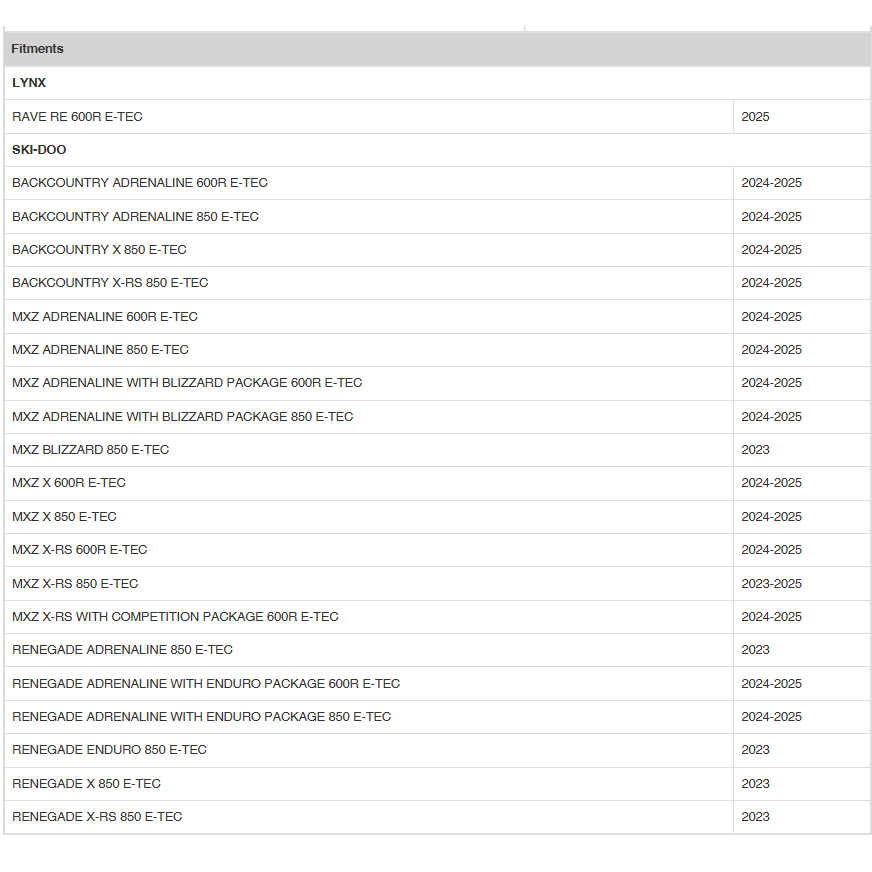Select RENEGADE X 850 E-TEC model

(86, 784)
